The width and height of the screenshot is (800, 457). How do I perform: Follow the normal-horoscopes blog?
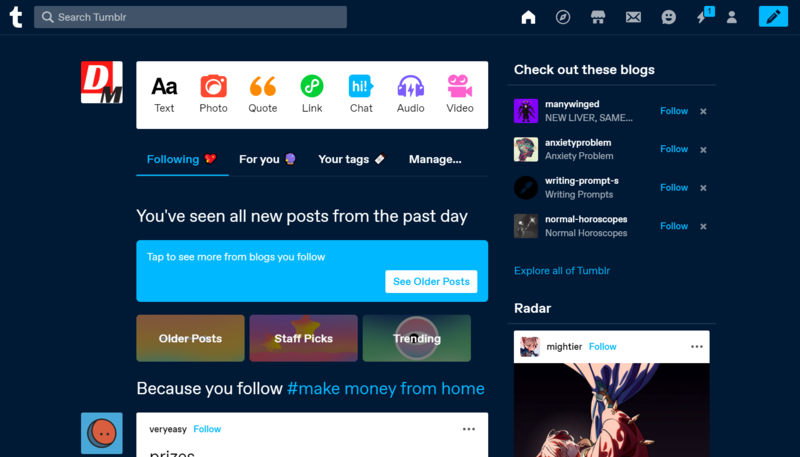click(673, 226)
